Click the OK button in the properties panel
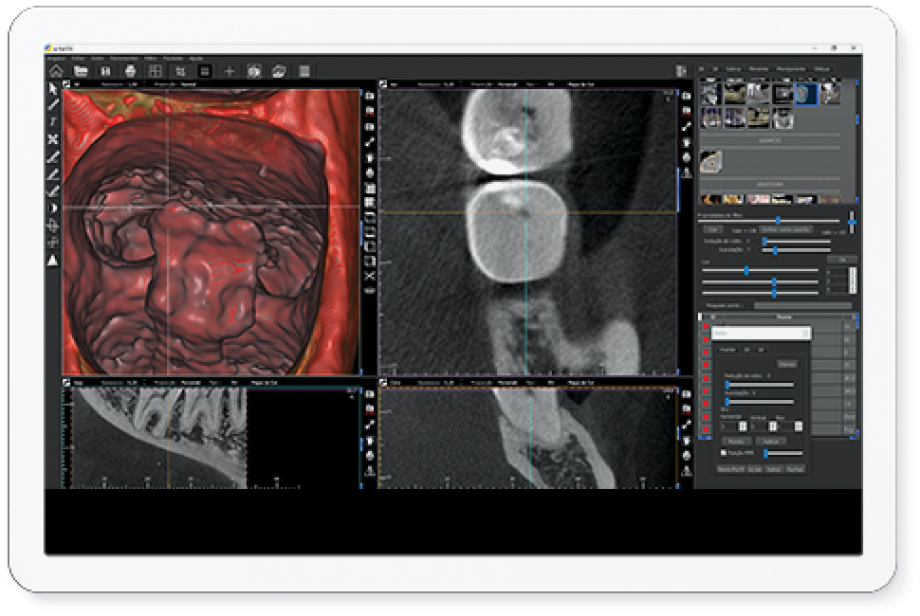 pyautogui.click(x=843, y=259)
